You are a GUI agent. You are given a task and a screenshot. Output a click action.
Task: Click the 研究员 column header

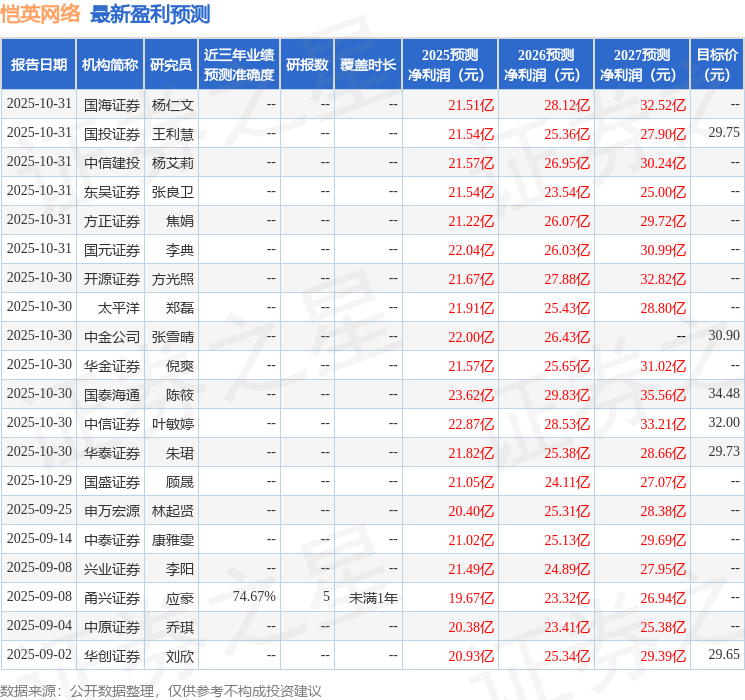click(x=171, y=65)
